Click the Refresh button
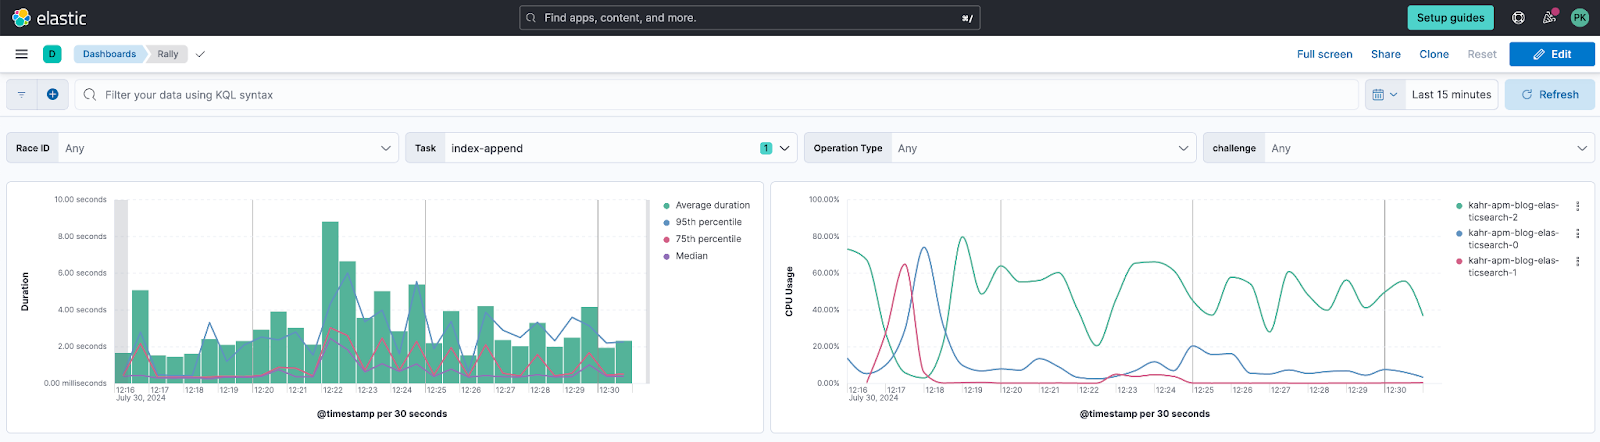The width and height of the screenshot is (1600, 442). [1549, 95]
